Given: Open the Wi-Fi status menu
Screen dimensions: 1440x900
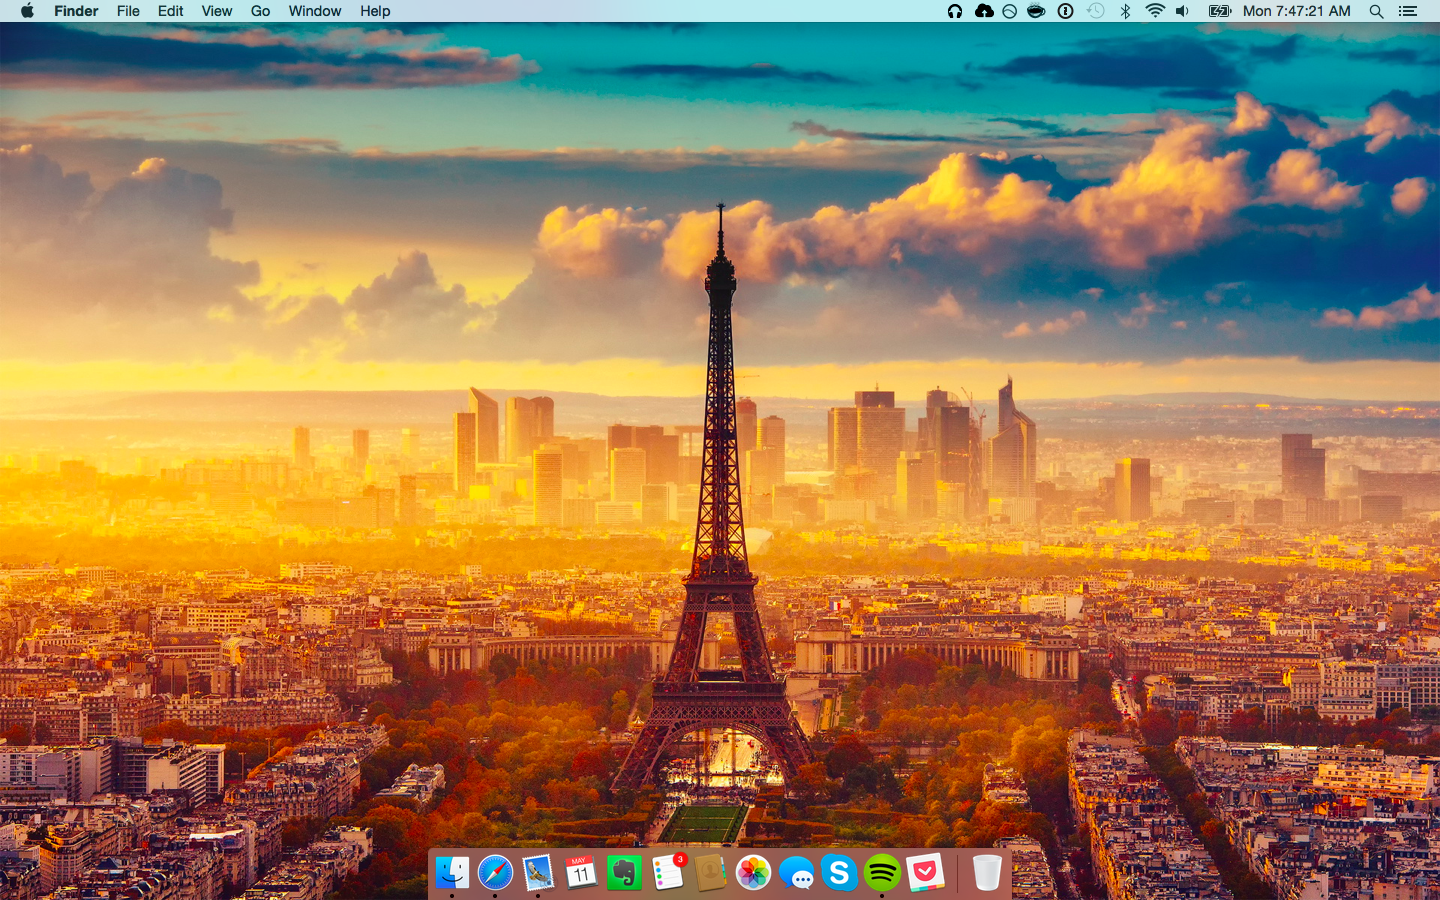Looking at the screenshot, I should [x=1155, y=11].
